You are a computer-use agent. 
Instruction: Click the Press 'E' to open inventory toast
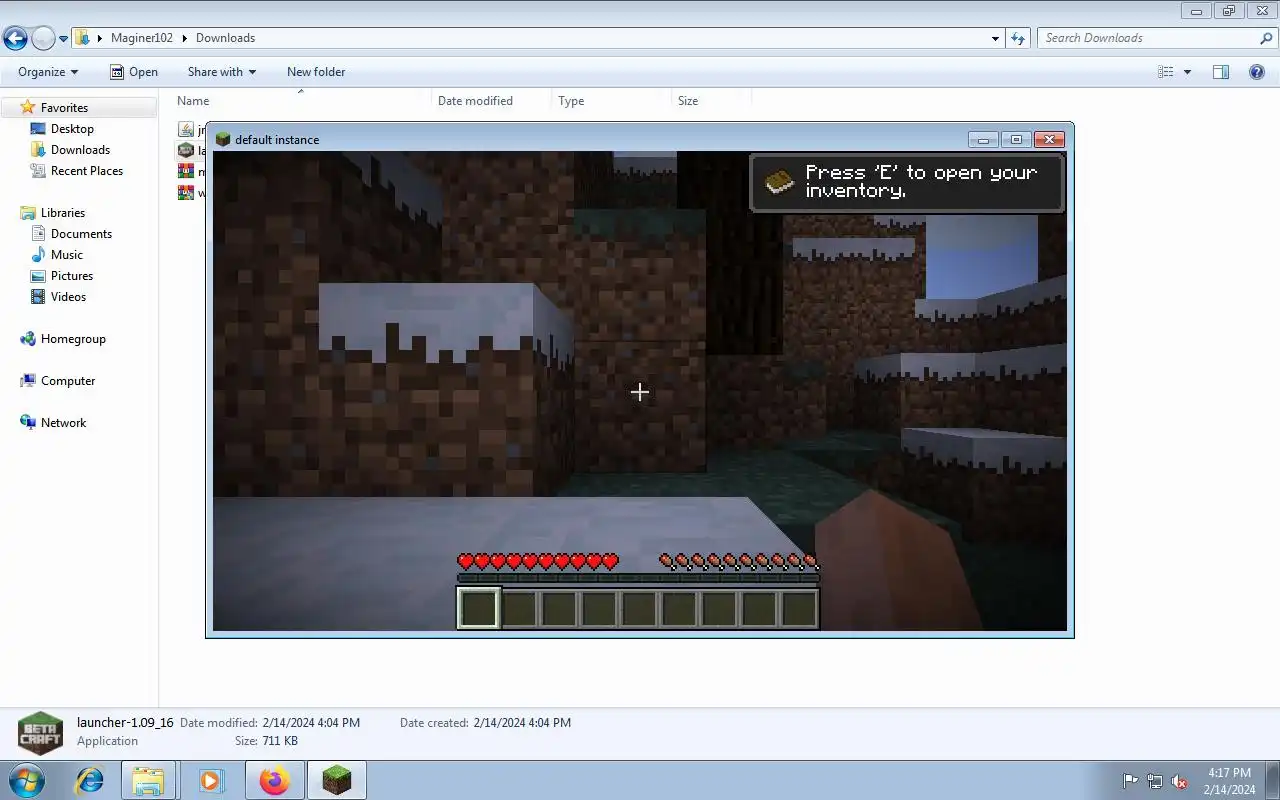[x=907, y=182]
